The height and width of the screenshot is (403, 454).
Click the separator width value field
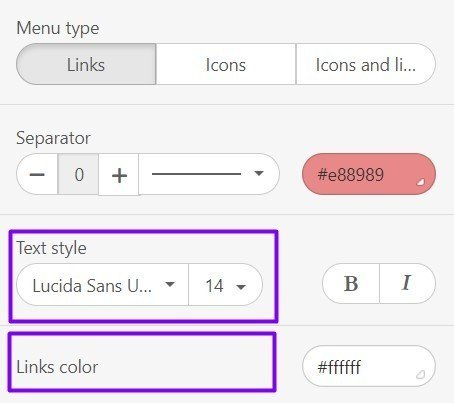point(78,174)
